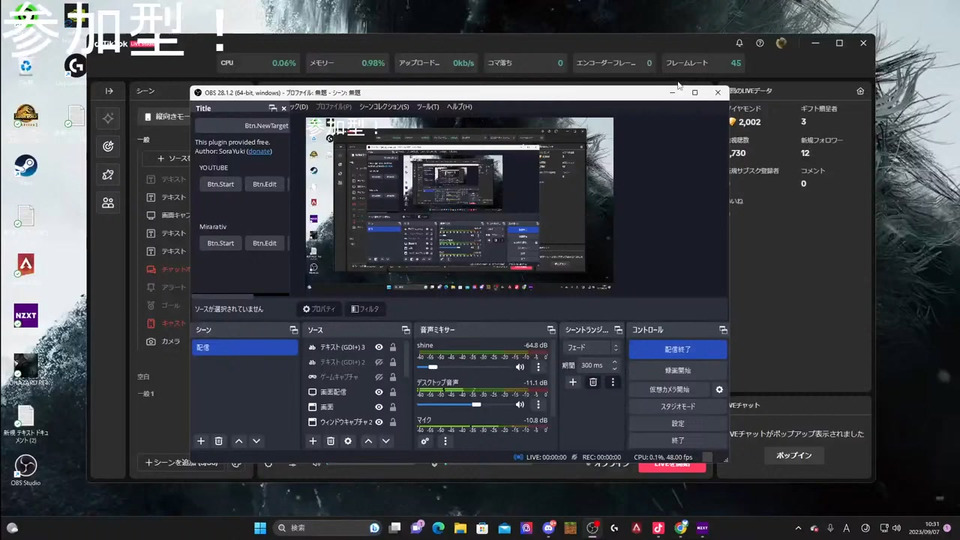Pop out the 音声ミキサー dock
The width and height of the screenshot is (960, 540).
(x=551, y=330)
